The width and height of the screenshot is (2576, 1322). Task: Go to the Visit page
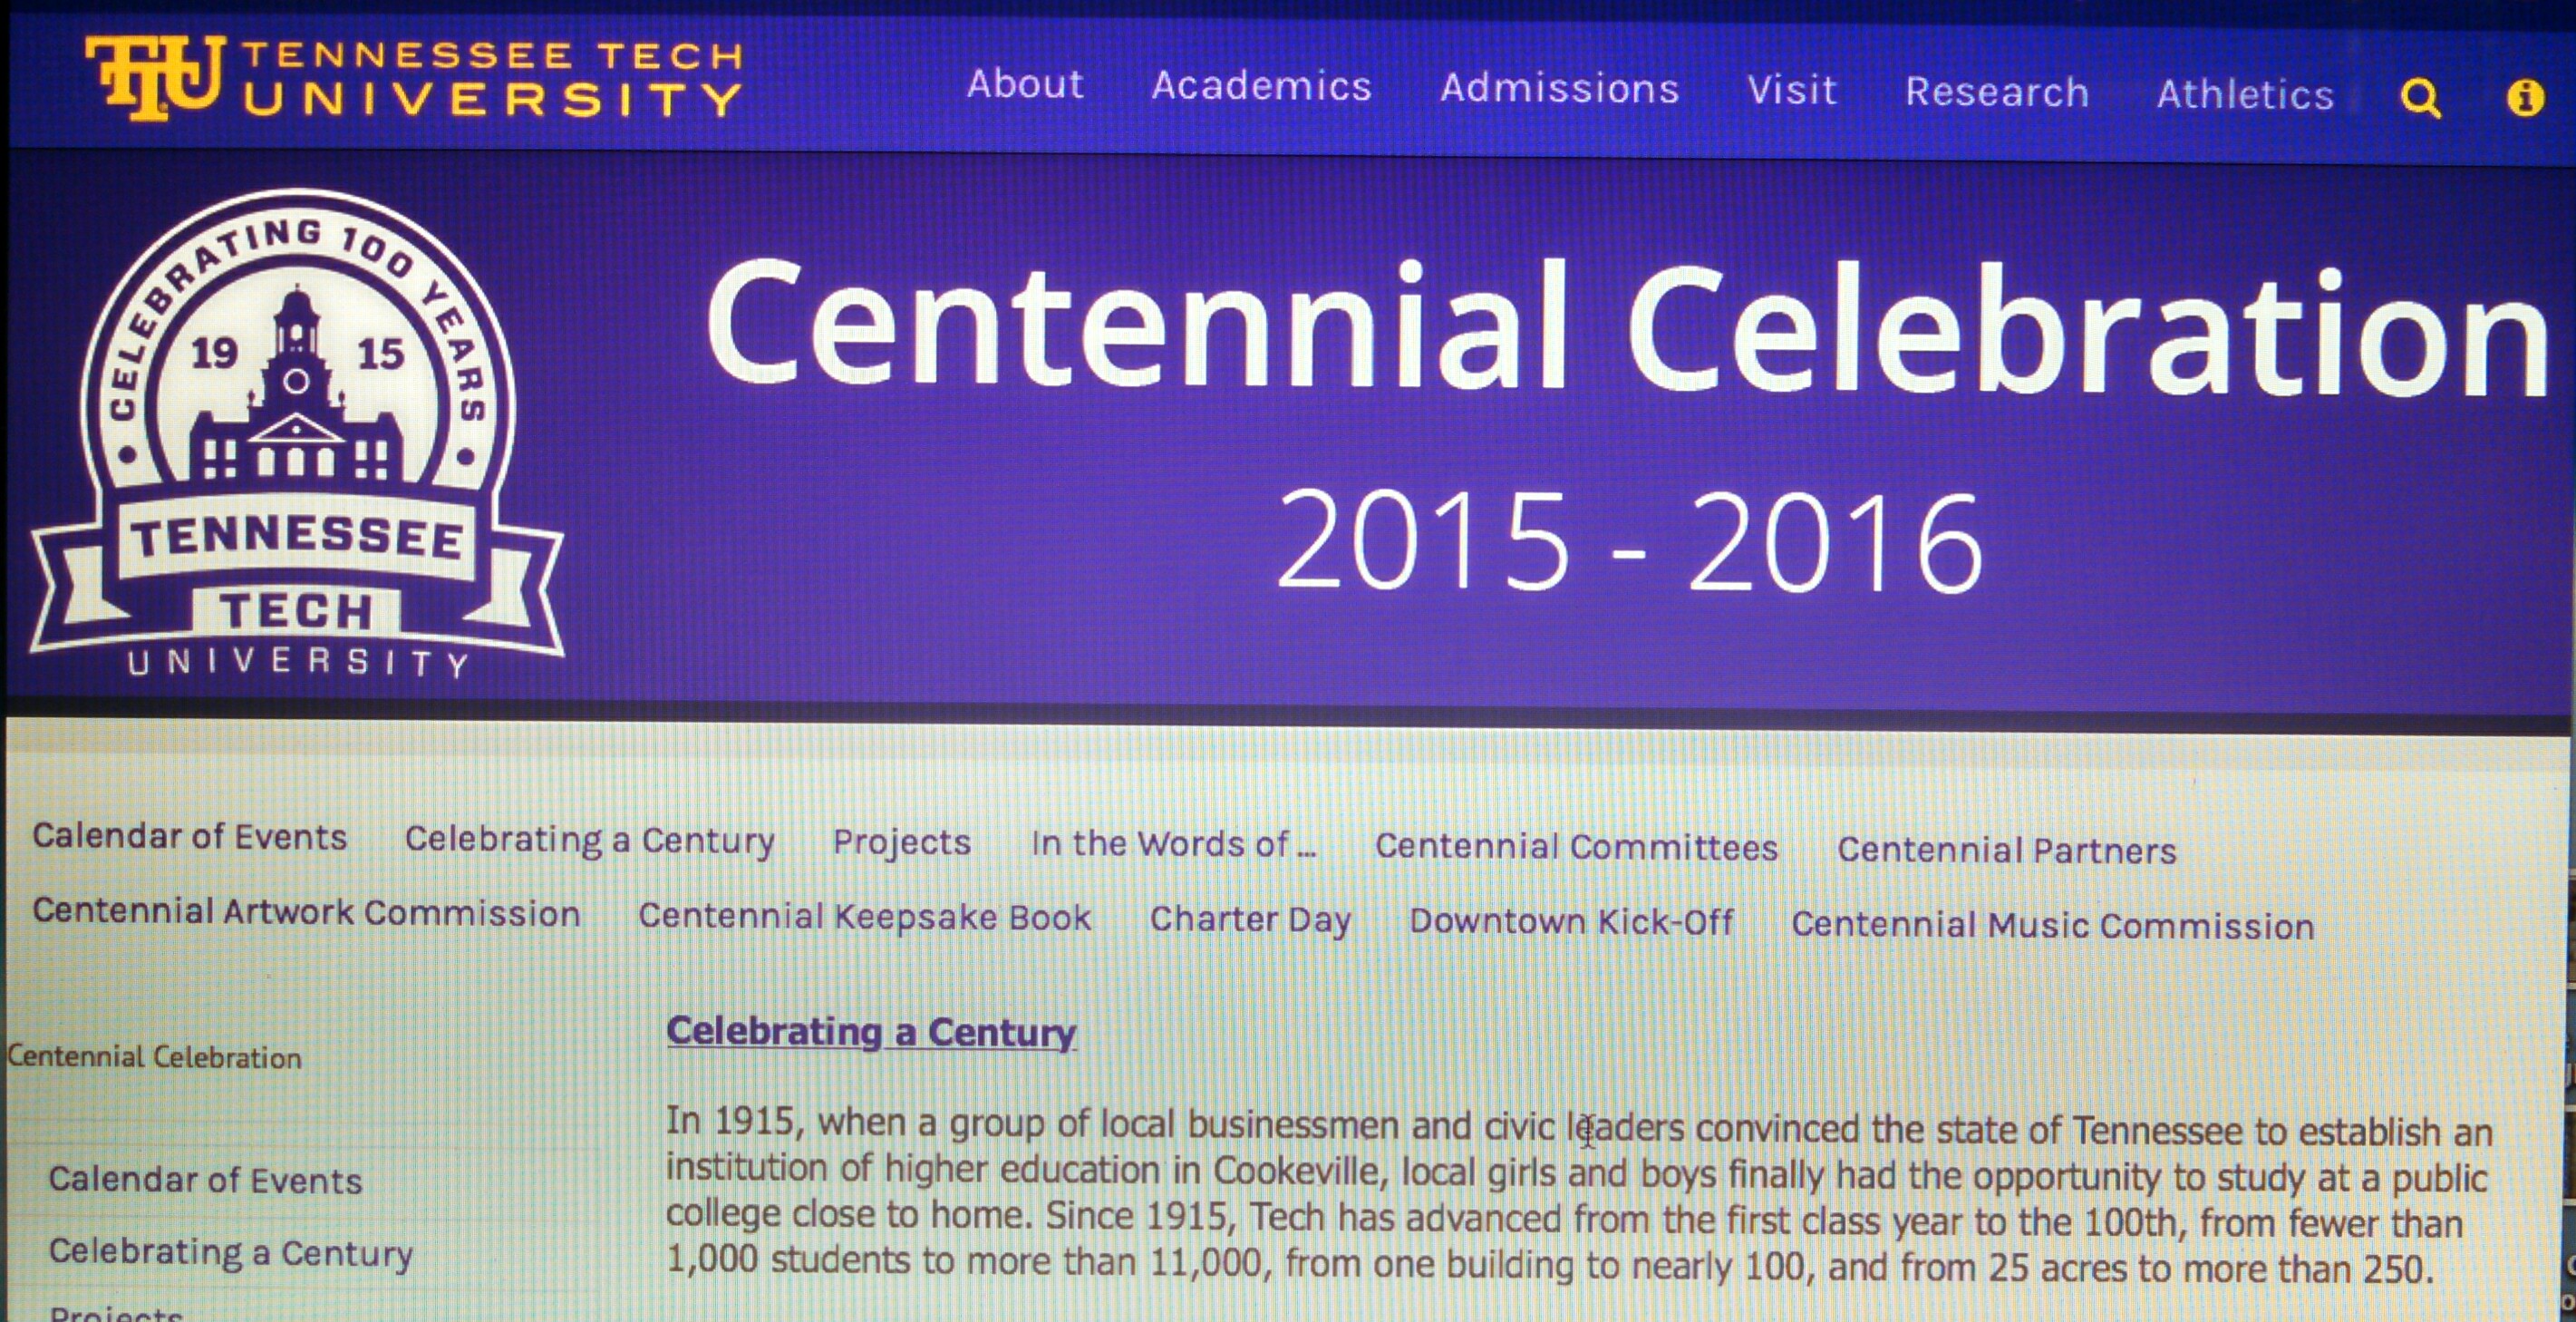pyautogui.click(x=1791, y=90)
